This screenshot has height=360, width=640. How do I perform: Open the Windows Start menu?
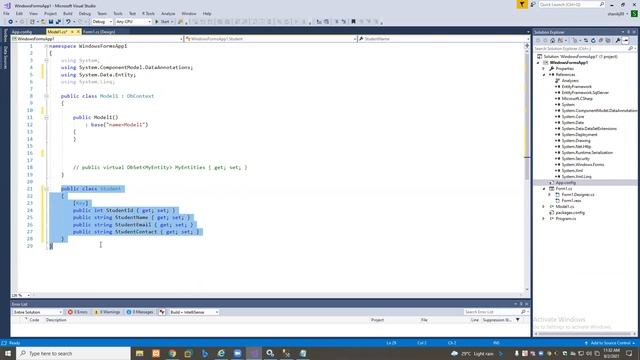(x=8, y=353)
